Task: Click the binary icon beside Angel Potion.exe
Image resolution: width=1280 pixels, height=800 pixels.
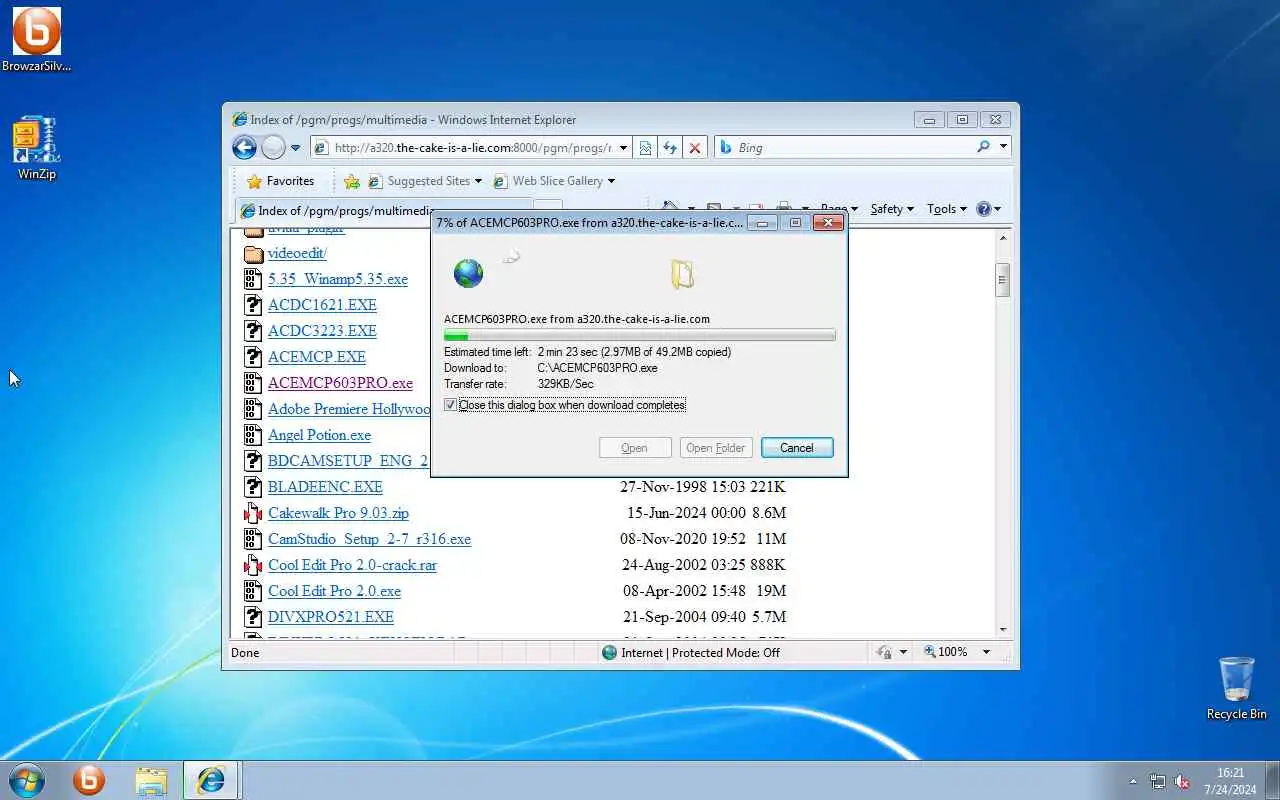Action: pyautogui.click(x=253, y=435)
